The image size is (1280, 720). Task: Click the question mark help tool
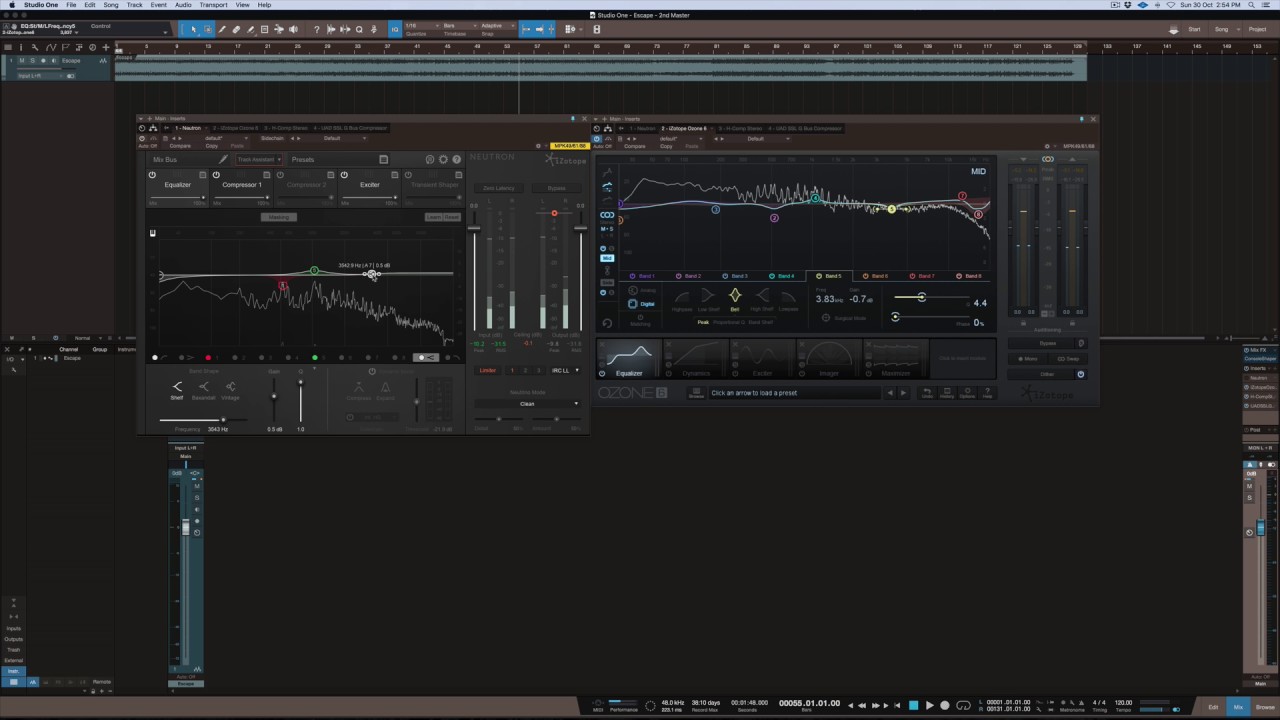coord(317,30)
